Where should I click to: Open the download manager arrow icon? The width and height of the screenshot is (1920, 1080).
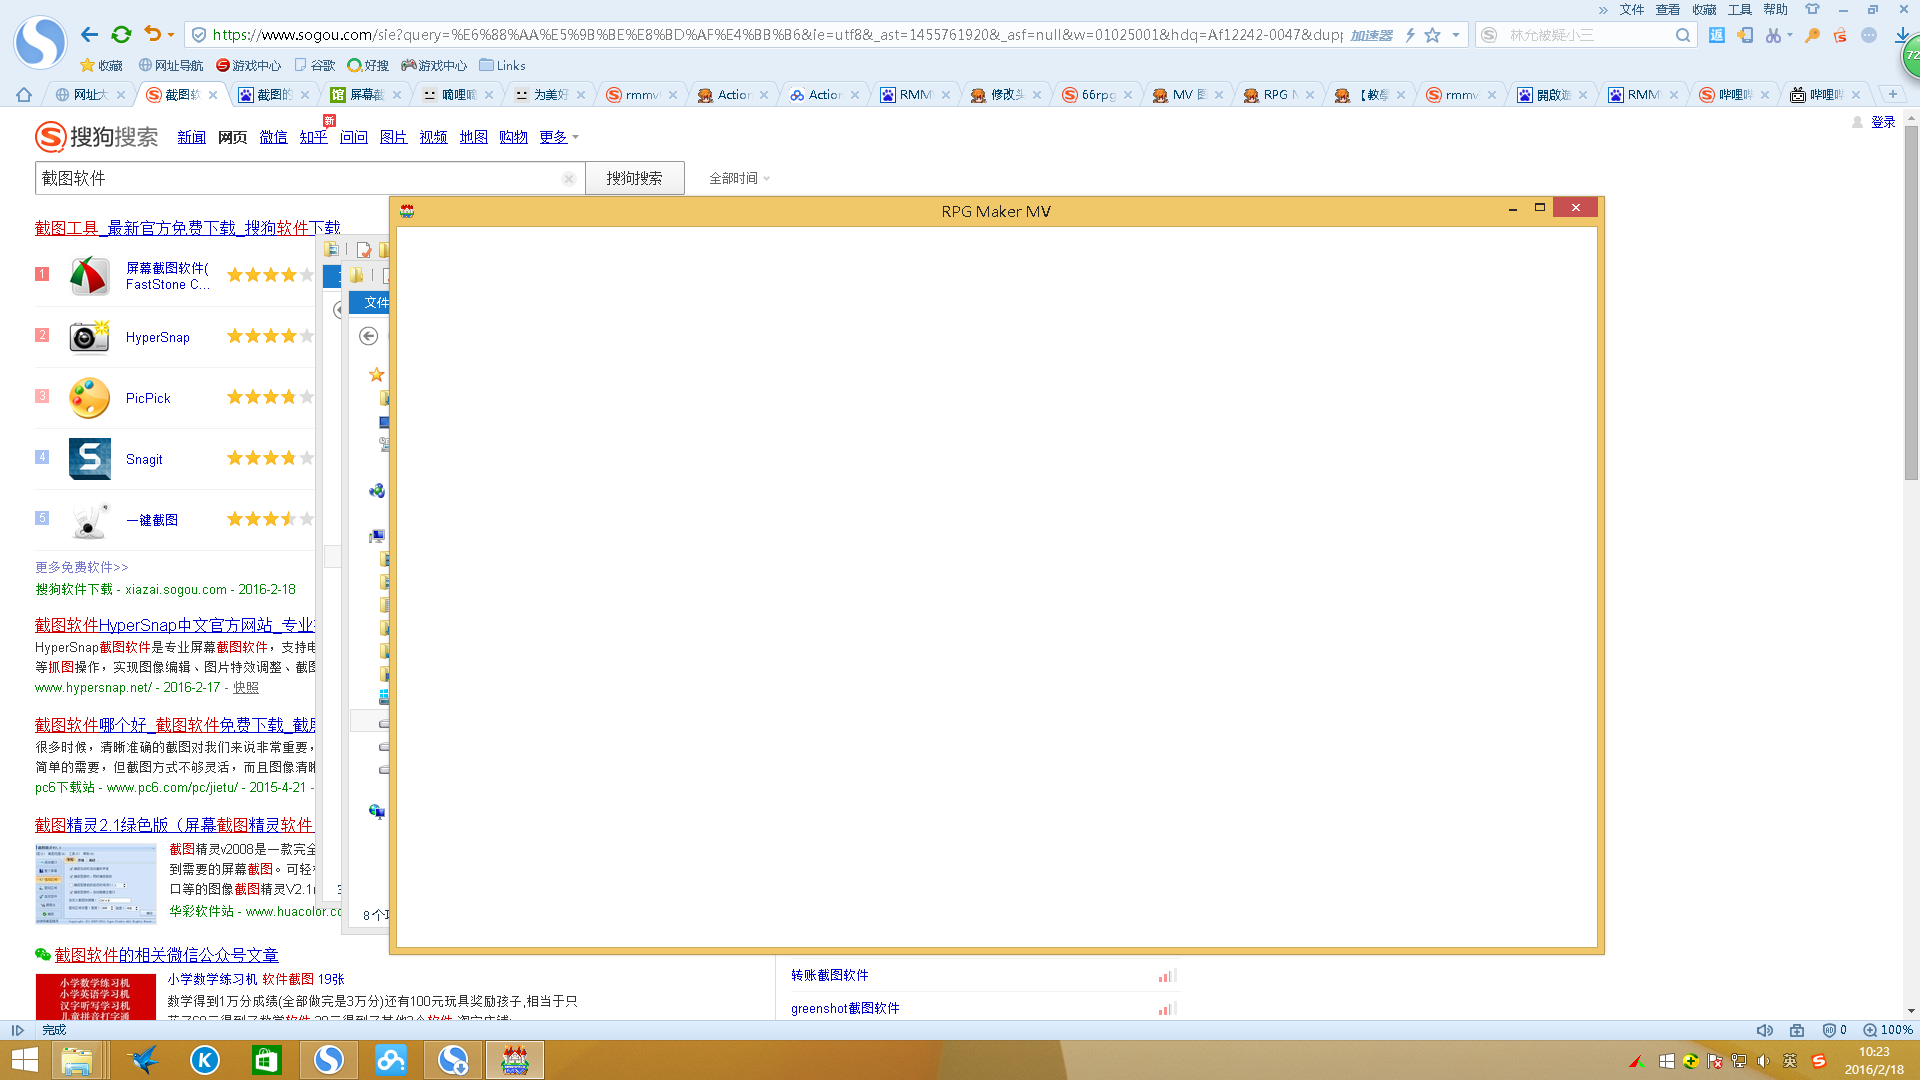[1902, 35]
